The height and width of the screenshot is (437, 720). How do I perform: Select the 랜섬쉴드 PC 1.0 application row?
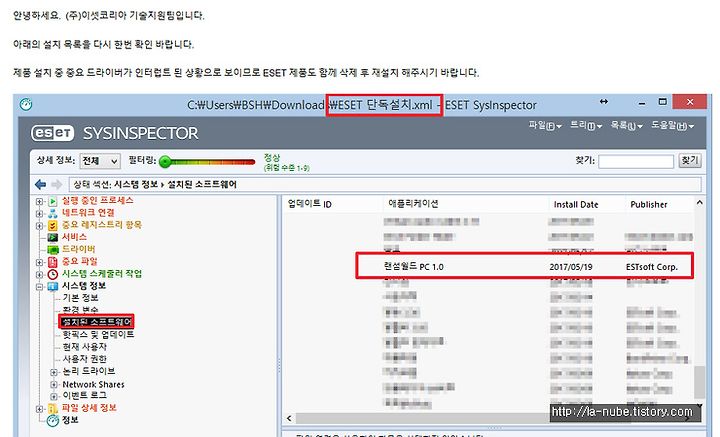(524, 266)
